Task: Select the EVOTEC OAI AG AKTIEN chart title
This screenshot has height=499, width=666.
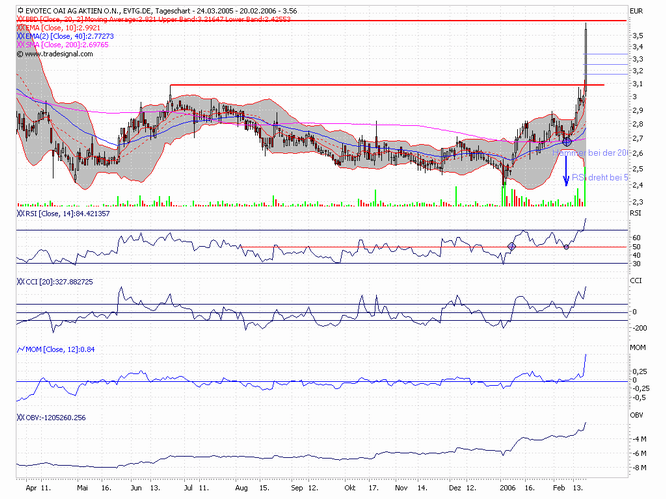Action: pos(161,11)
